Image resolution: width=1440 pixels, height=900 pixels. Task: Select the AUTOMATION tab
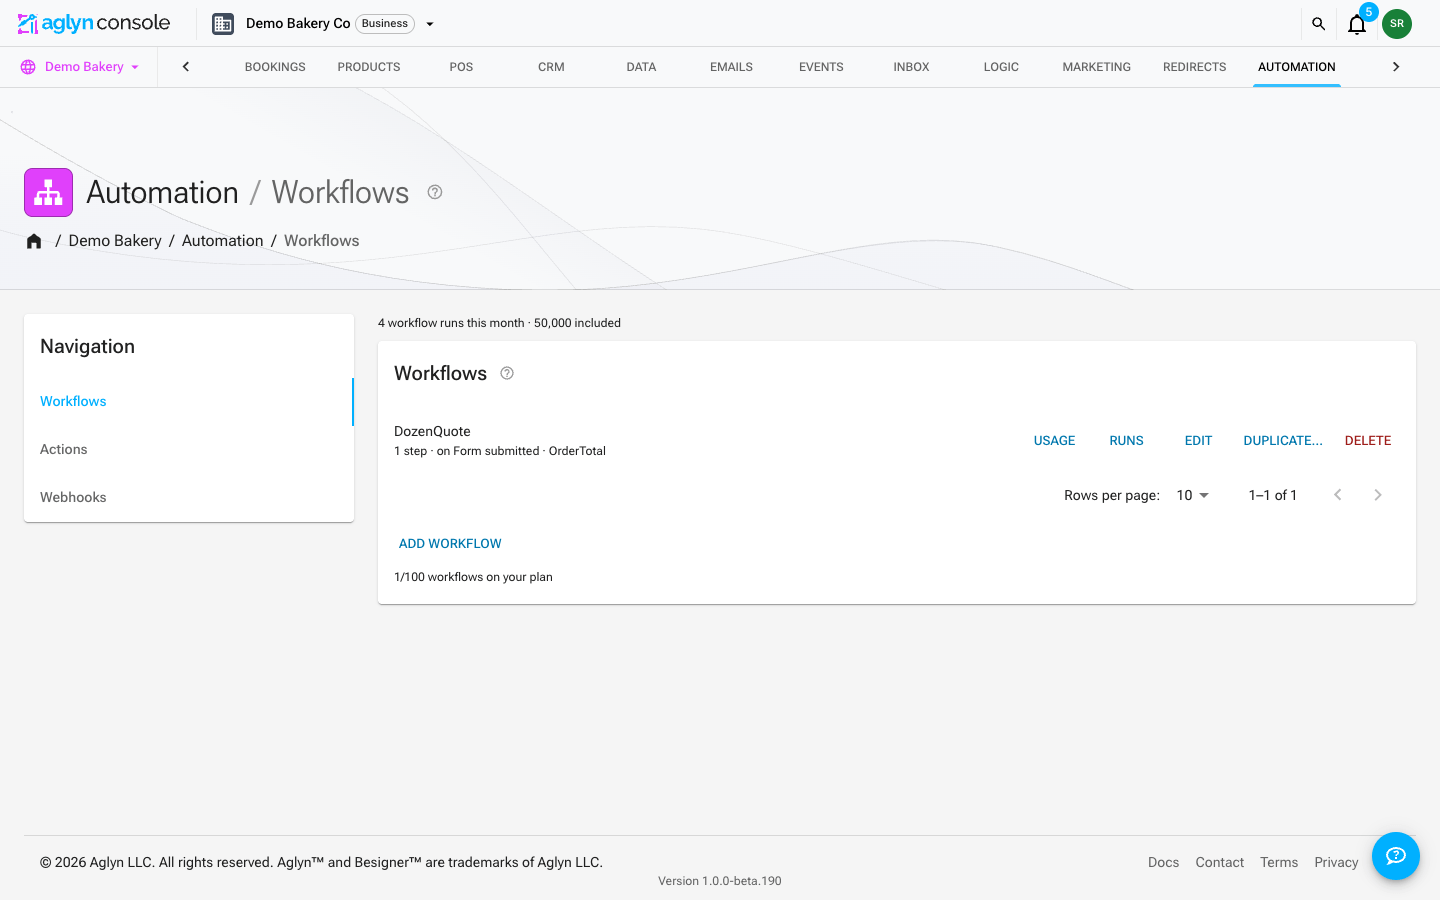pyautogui.click(x=1297, y=67)
